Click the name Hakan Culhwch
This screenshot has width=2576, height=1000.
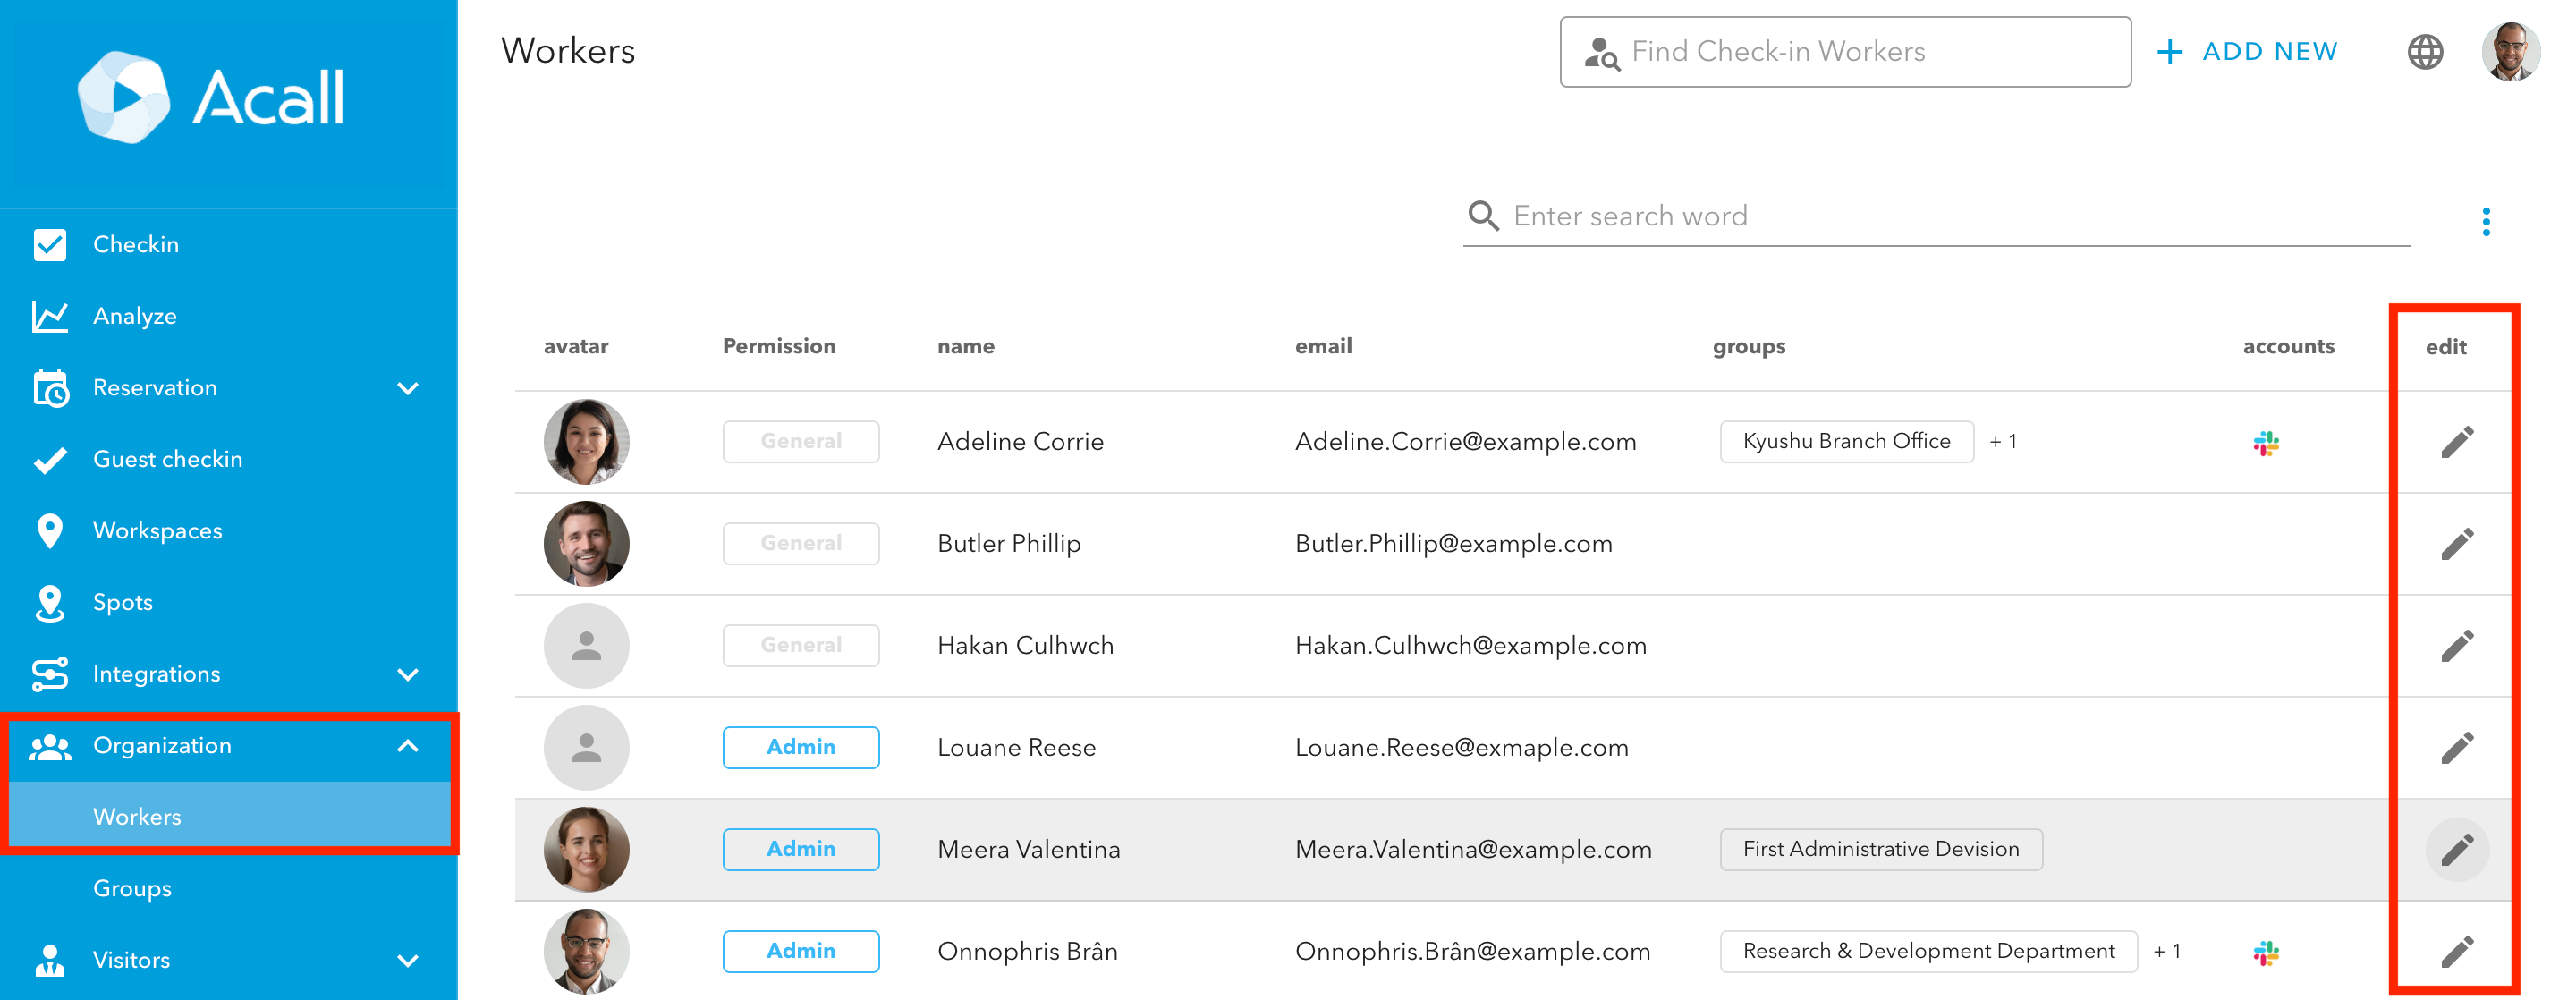pos(1025,646)
